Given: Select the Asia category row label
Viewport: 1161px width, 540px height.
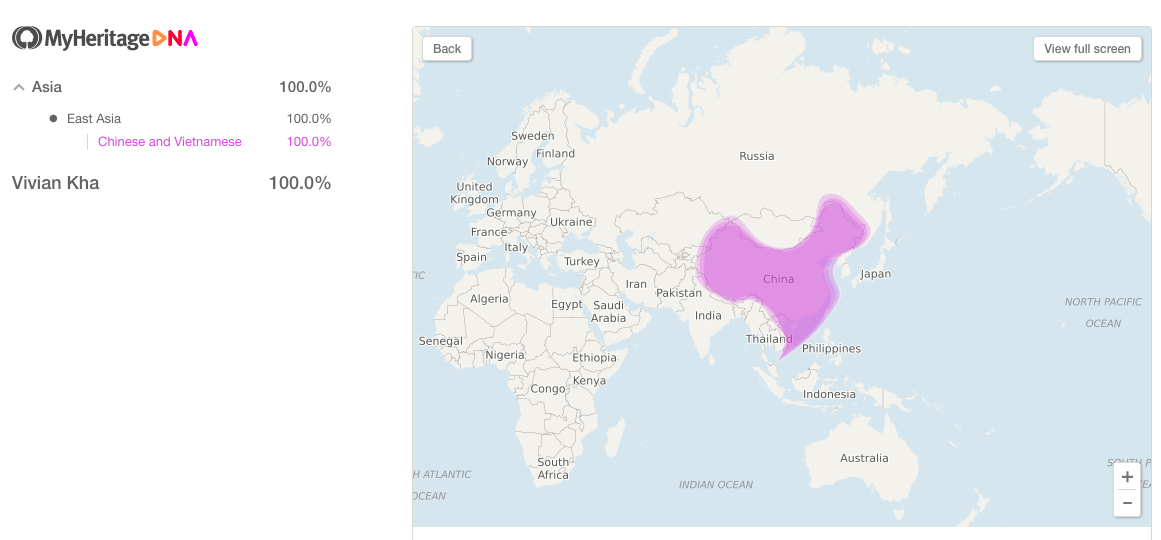Looking at the screenshot, I should point(47,87).
